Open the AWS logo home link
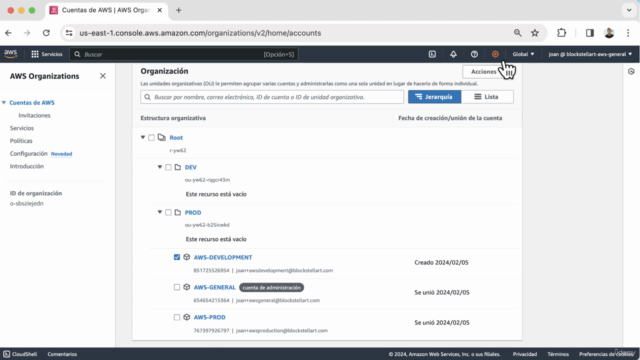Viewport: 640px width, 360px height. [11, 54]
